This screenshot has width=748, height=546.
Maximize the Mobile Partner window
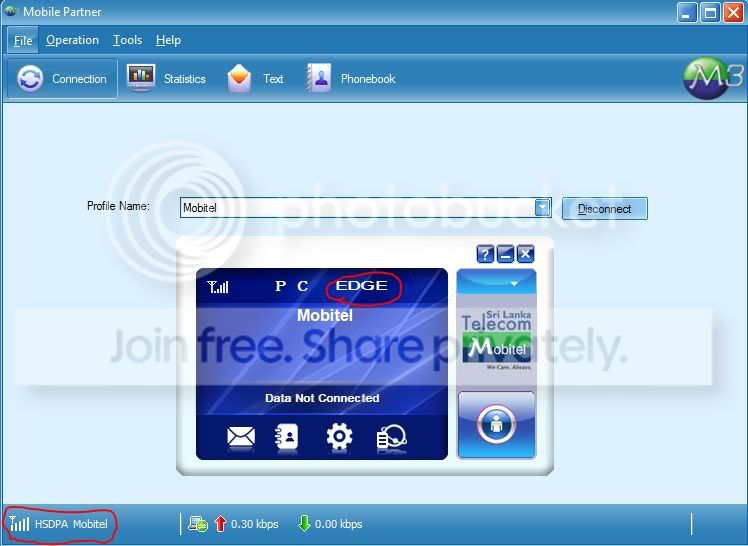(x=710, y=12)
